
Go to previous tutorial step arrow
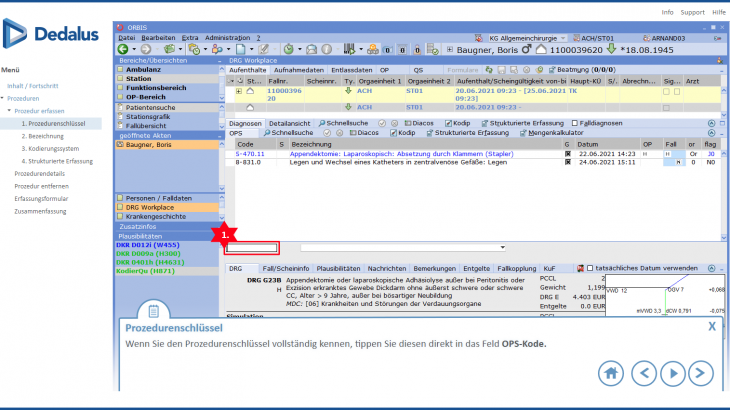pos(644,373)
